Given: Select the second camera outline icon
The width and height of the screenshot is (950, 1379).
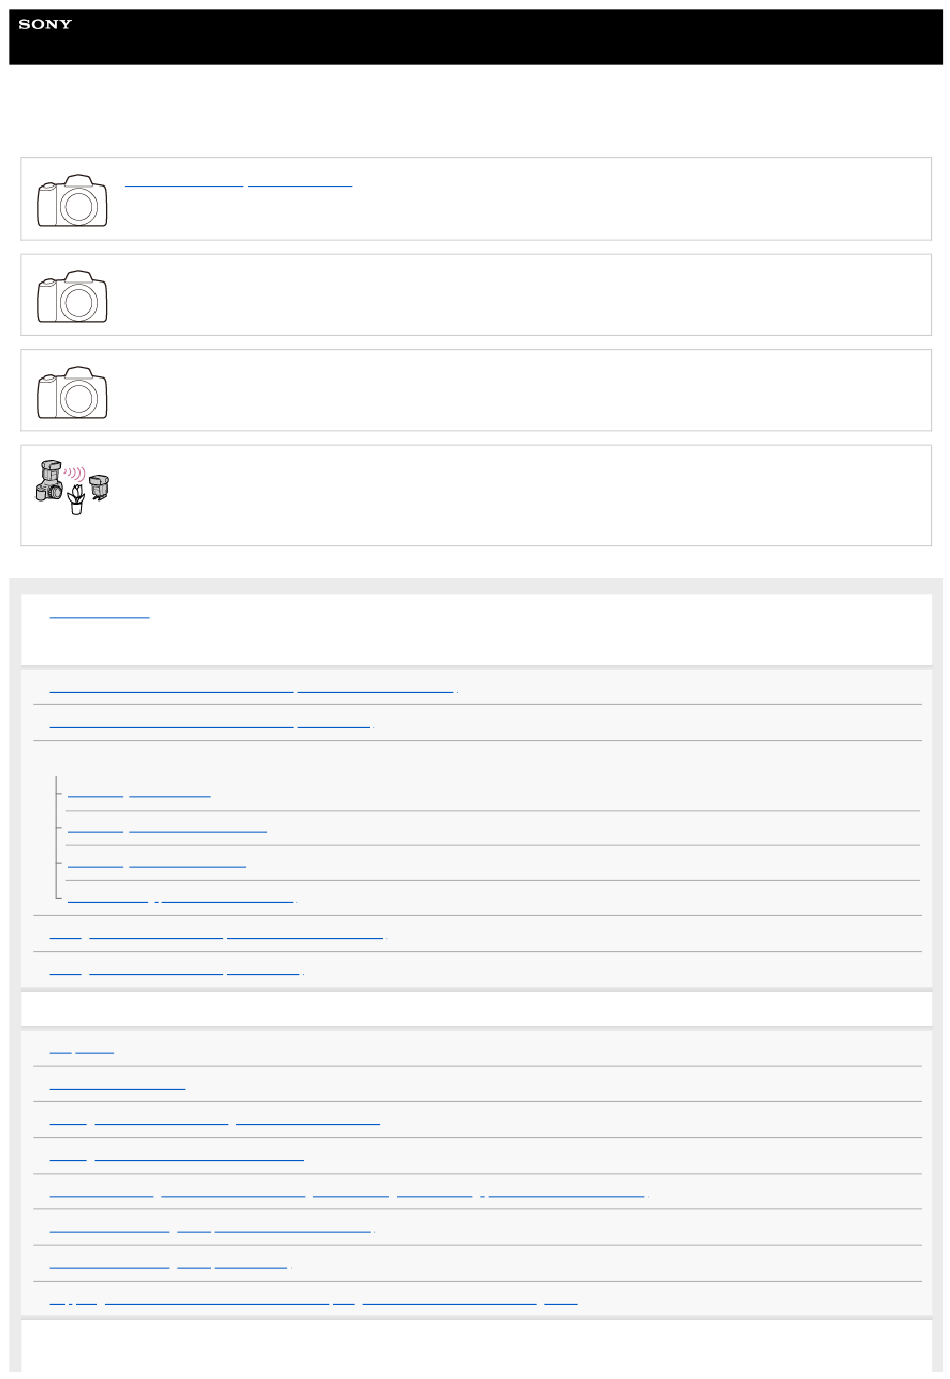Looking at the screenshot, I should pos(72,296).
